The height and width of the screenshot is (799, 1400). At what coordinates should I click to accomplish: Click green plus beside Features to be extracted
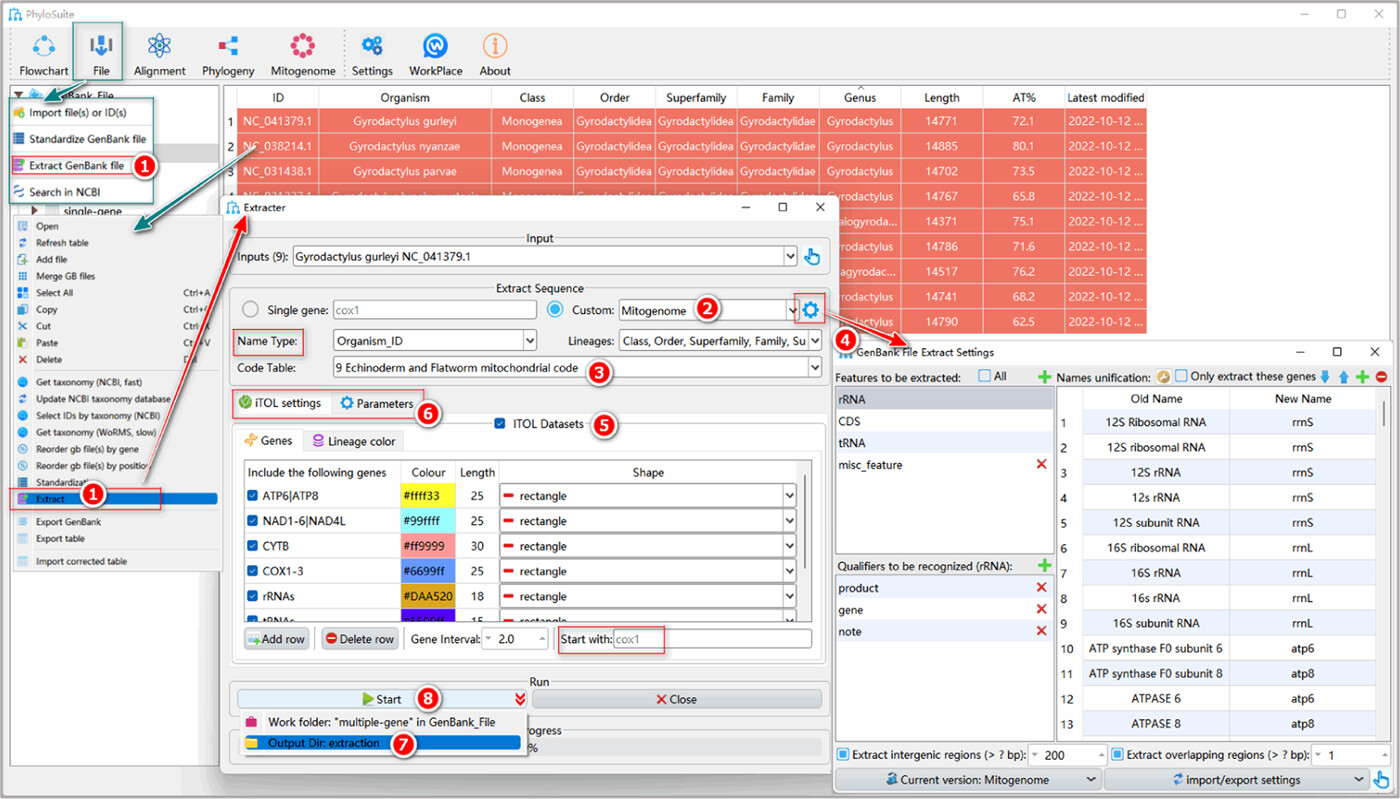[1045, 377]
